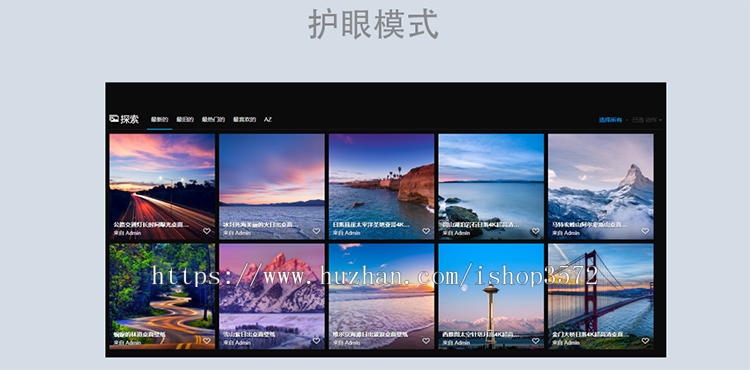Open the Space Needle thumbnail

(x=491, y=296)
